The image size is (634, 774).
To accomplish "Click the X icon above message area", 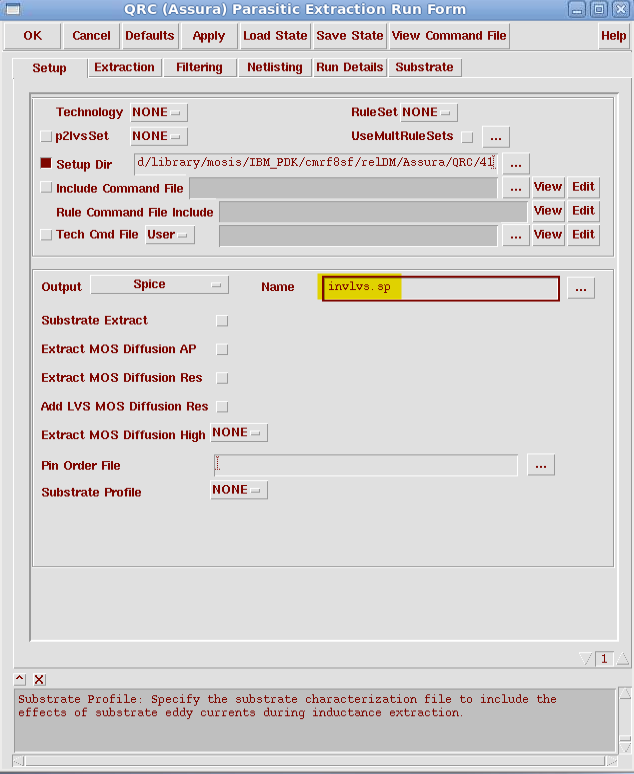I will [39, 679].
